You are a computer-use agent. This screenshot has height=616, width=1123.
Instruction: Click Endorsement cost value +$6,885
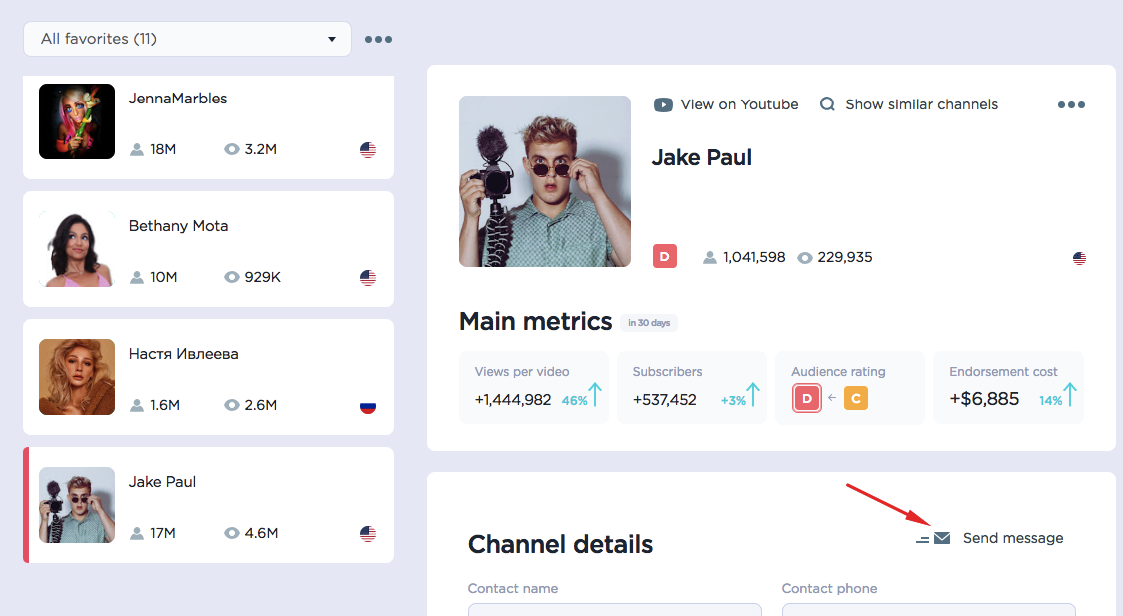click(x=984, y=399)
